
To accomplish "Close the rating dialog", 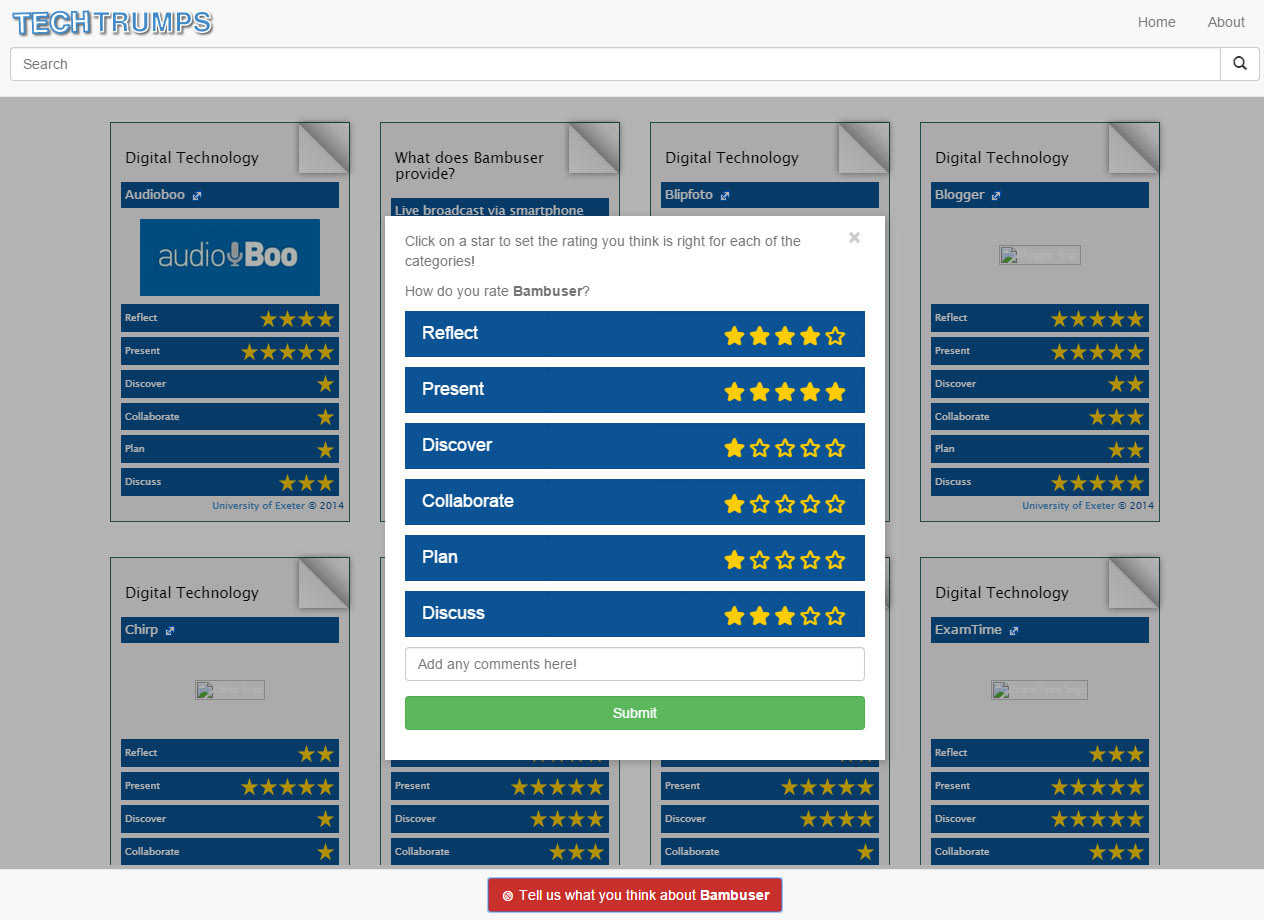I will click(x=854, y=238).
